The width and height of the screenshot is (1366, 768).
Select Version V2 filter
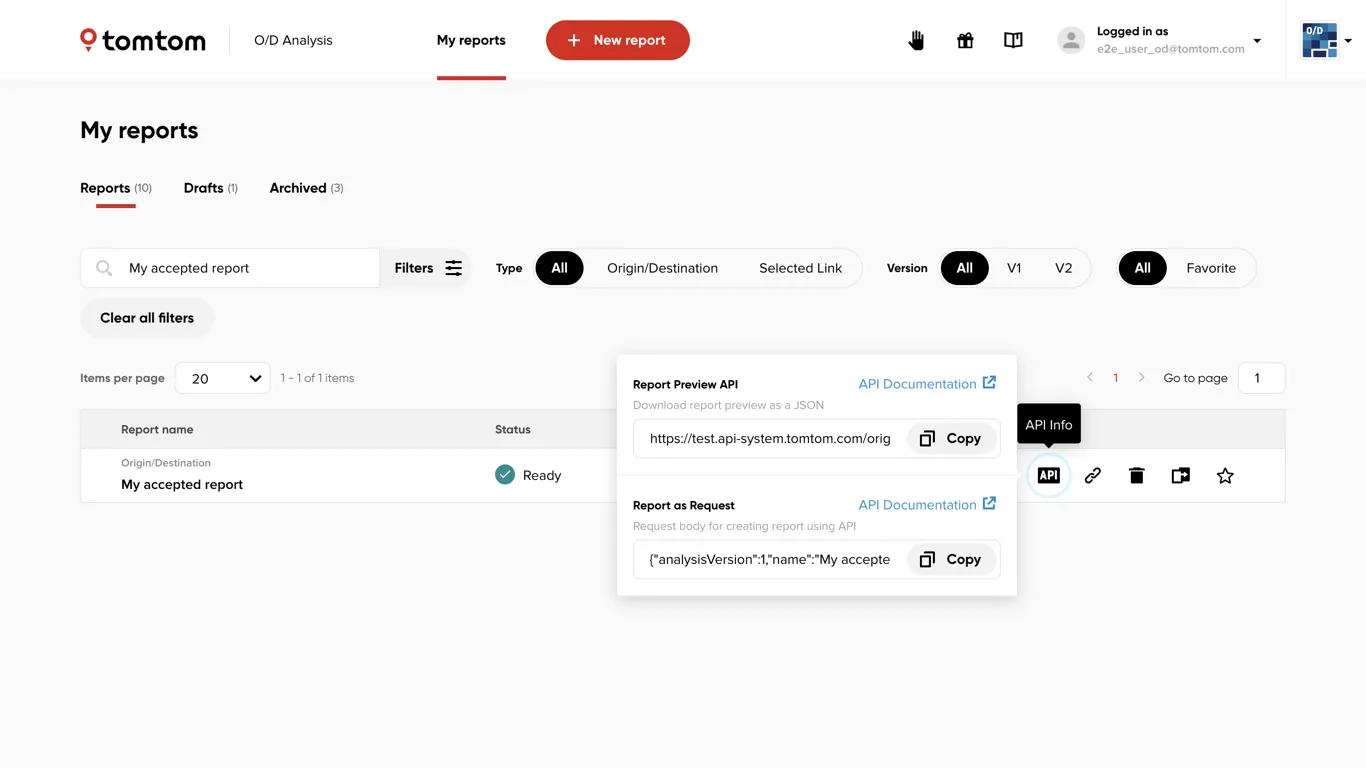pyautogui.click(x=1064, y=268)
